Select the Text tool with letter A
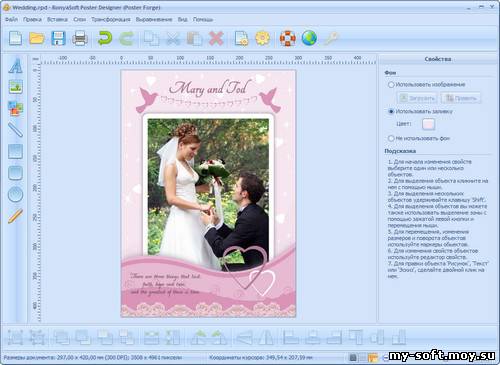This screenshot has width=500, height=365. [x=15, y=66]
